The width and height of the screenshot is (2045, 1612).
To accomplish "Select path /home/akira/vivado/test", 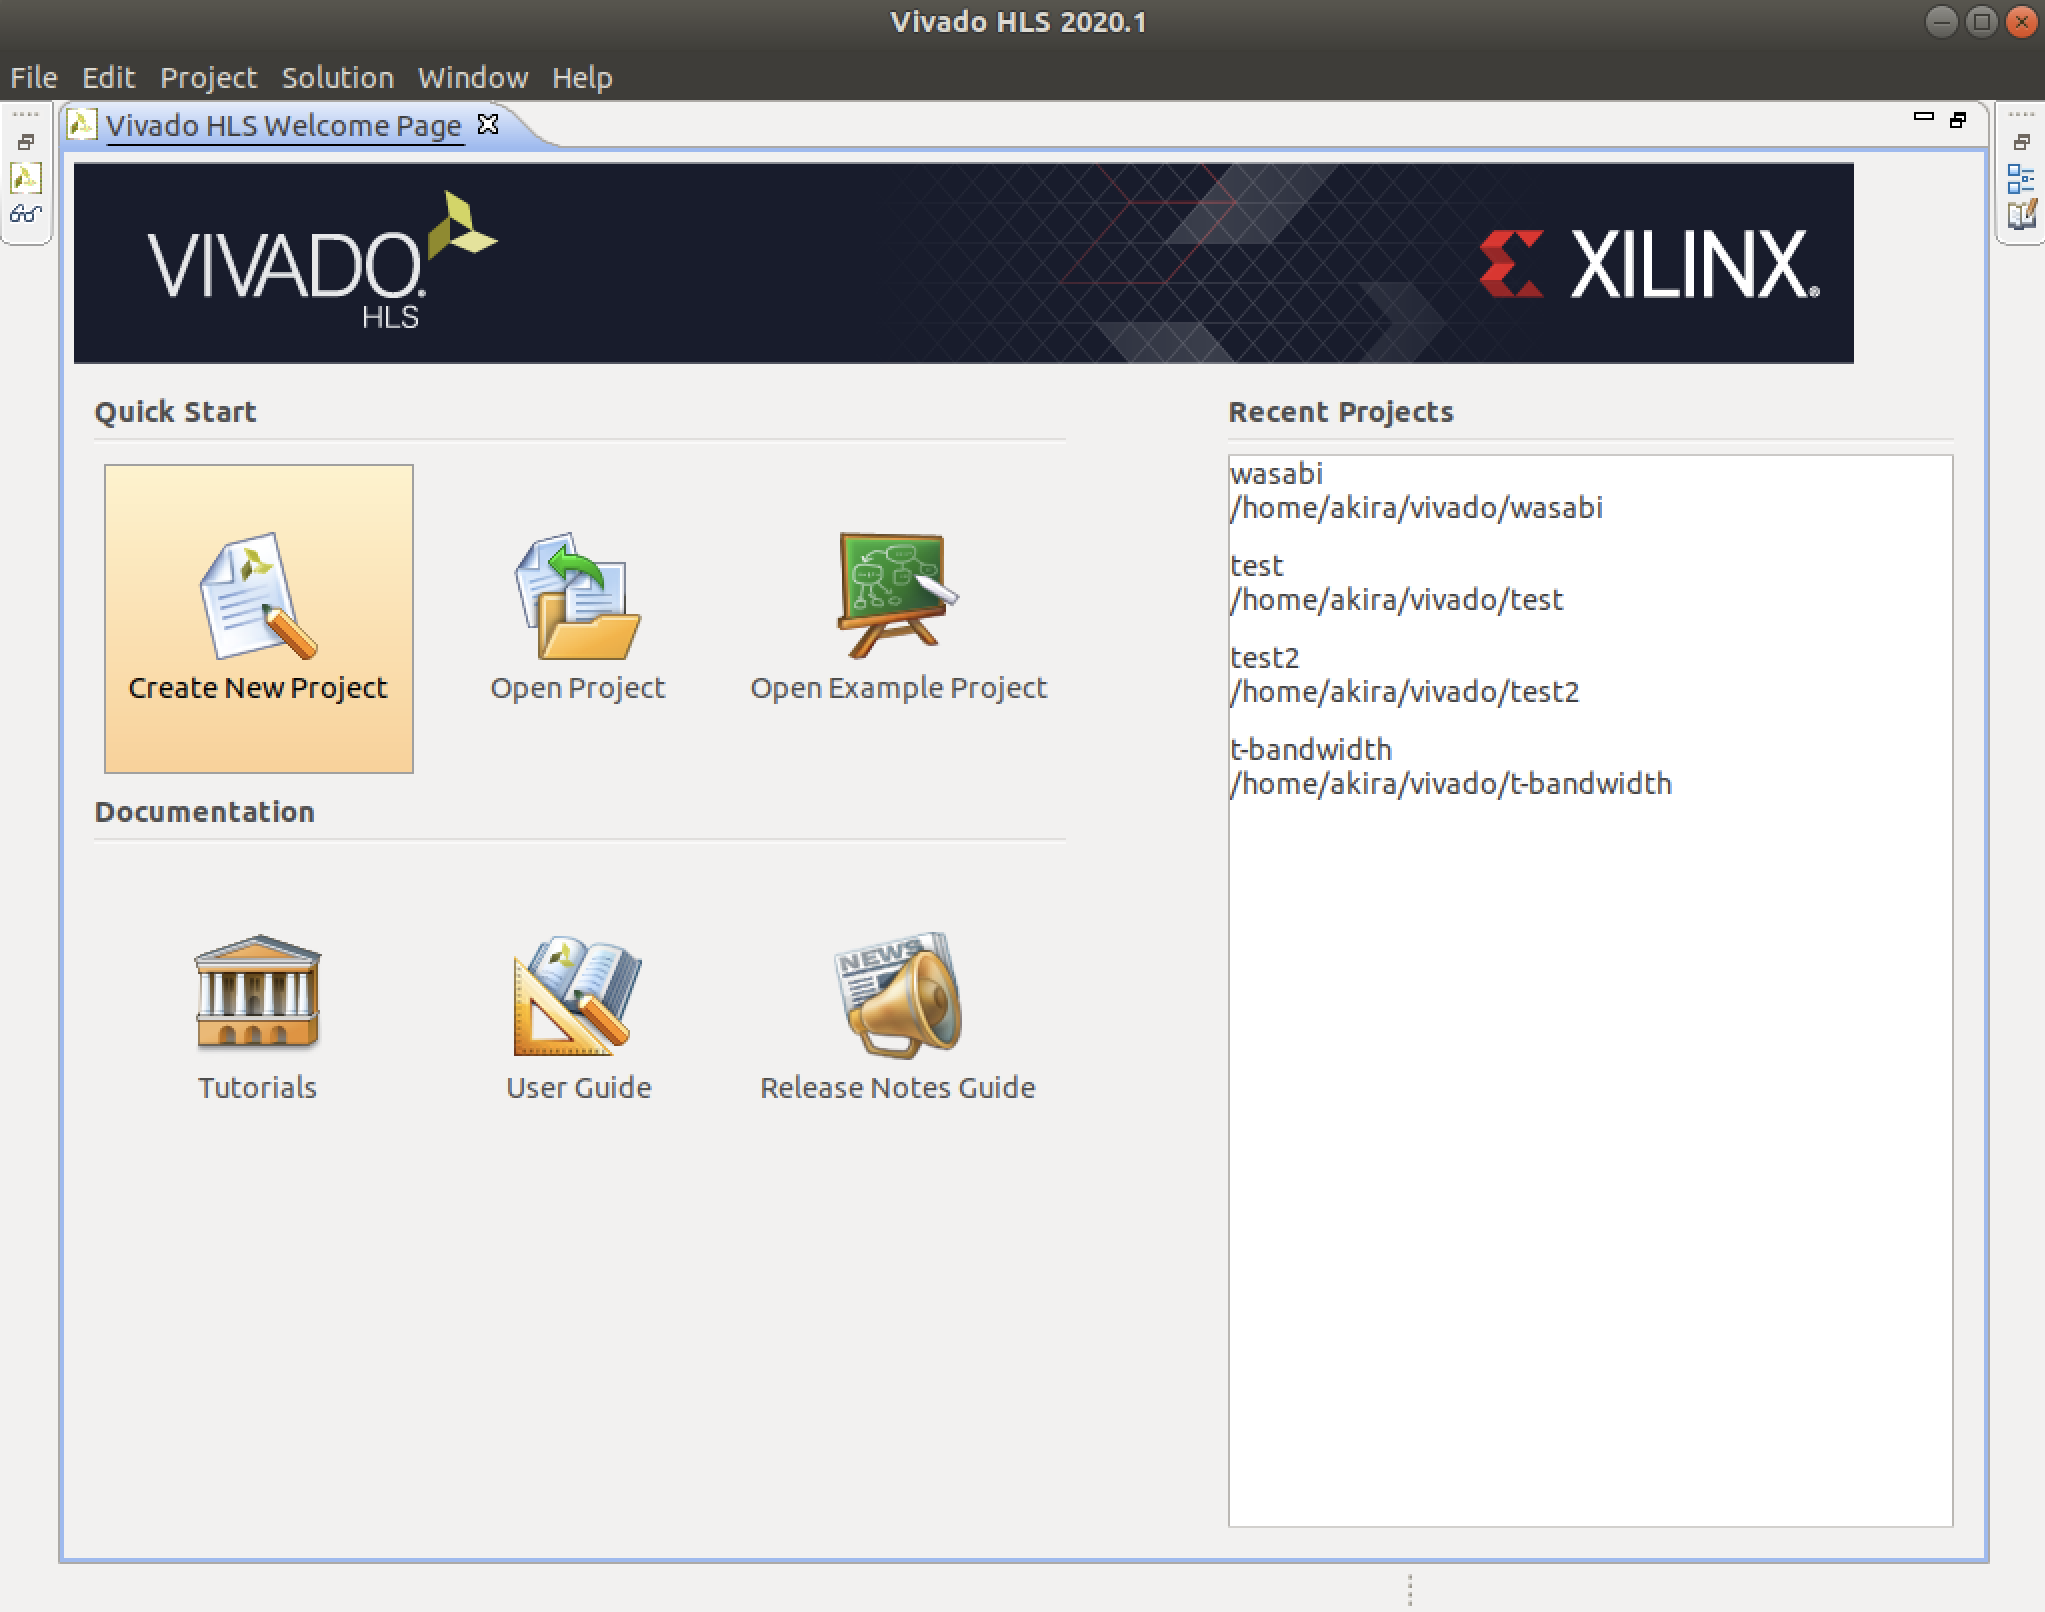I will tap(1397, 600).
